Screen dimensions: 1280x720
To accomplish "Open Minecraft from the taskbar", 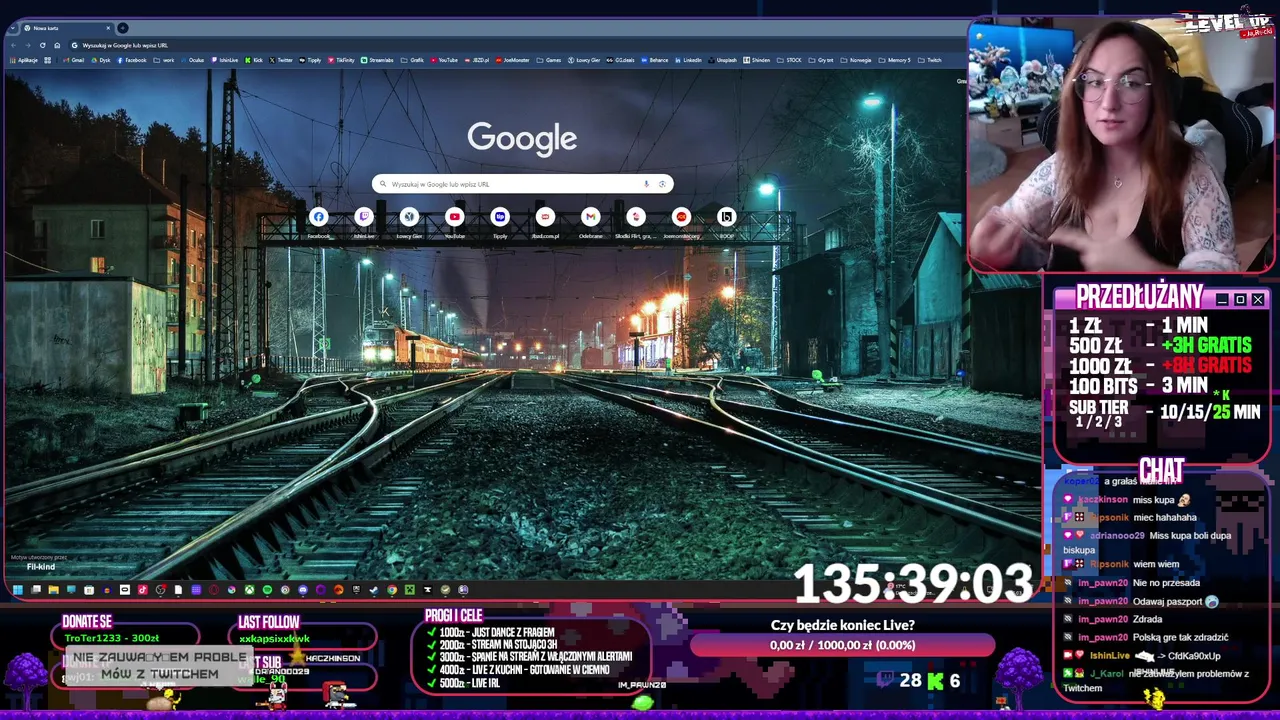I will [410, 590].
